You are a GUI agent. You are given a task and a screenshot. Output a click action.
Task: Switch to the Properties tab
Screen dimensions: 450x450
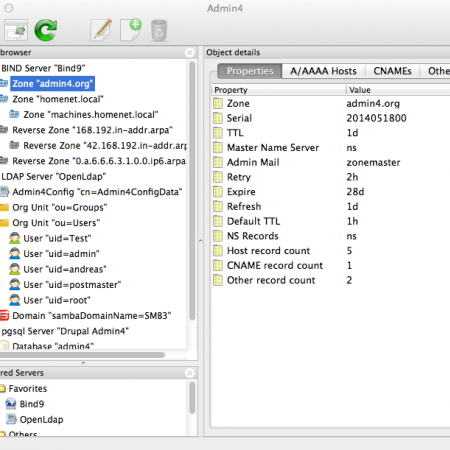pyautogui.click(x=250, y=71)
